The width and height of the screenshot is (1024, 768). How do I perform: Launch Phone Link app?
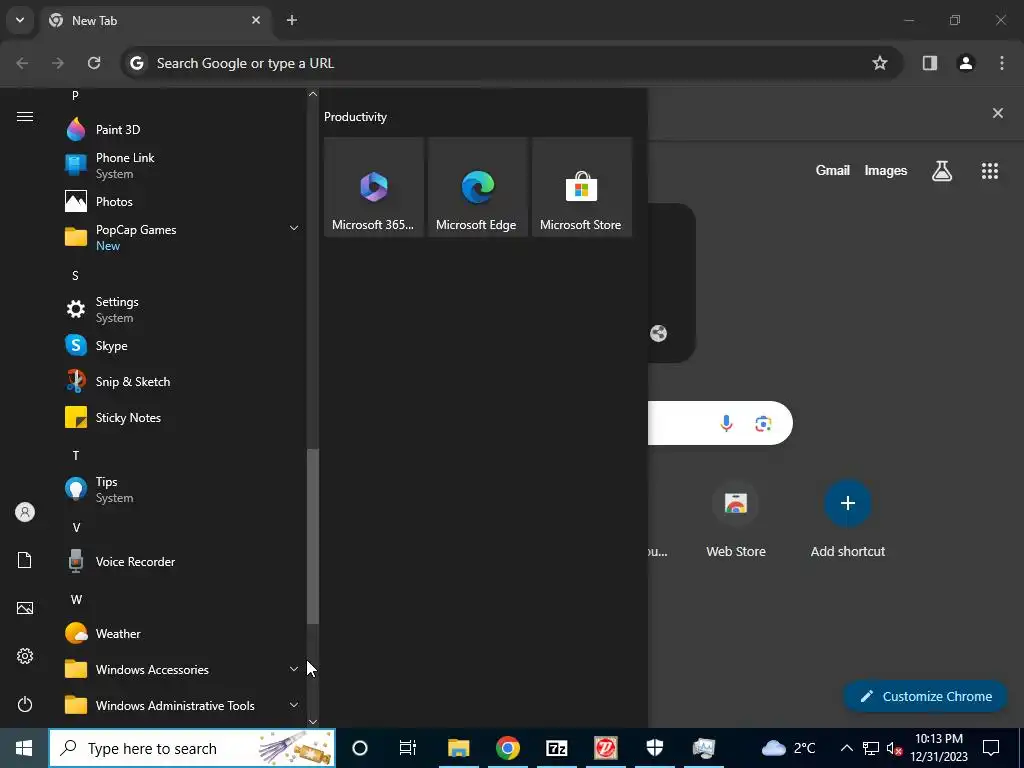pyautogui.click(x=183, y=165)
